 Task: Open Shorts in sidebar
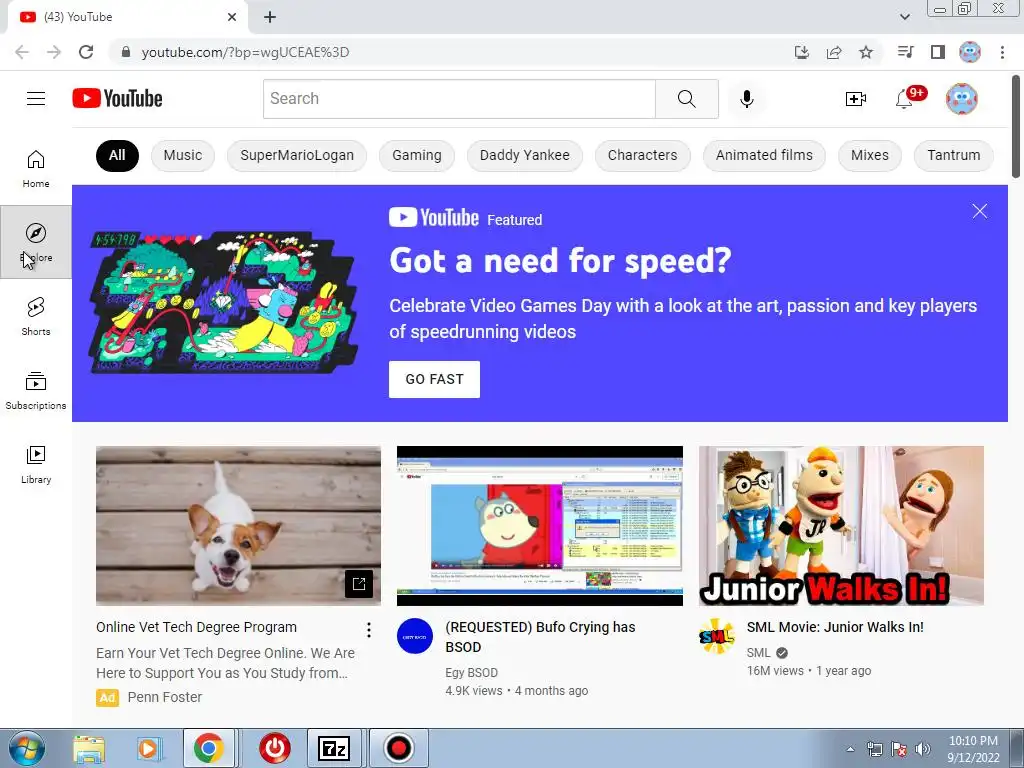click(x=36, y=317)
